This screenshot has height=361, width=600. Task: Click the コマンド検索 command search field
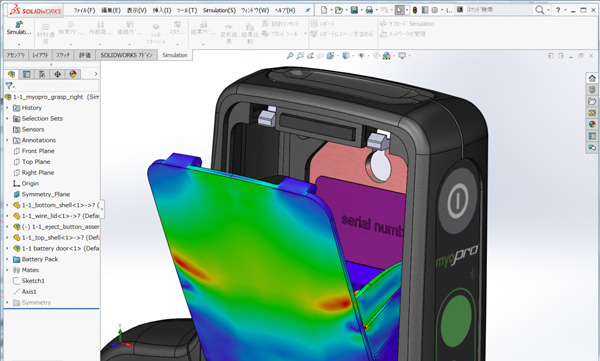tap(494, 10)
